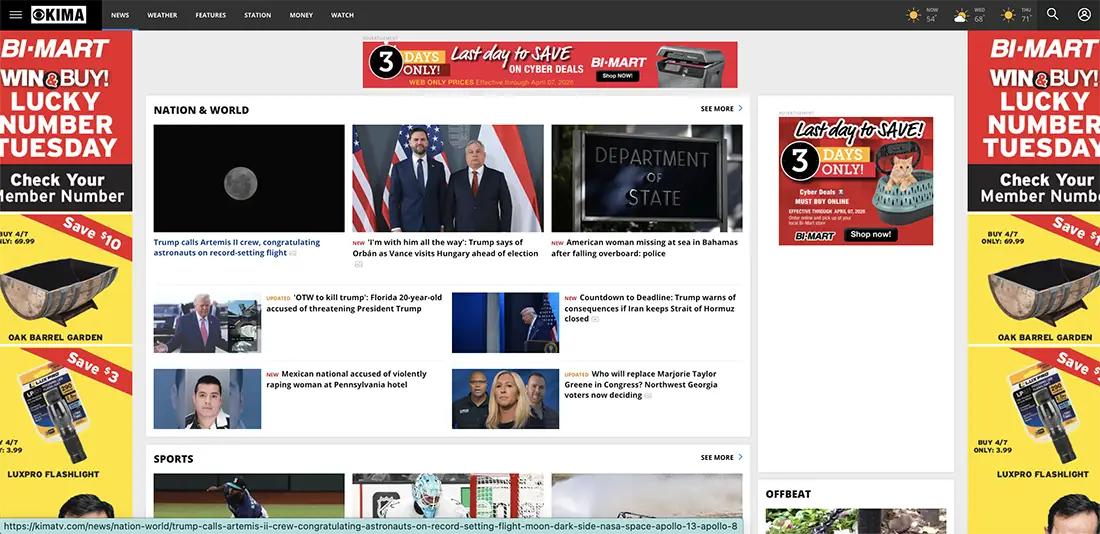This screenshot has width=1100, height=534.
Task: Click the Thursday 71° forecast temperature
Action: tap(1026, 19)
